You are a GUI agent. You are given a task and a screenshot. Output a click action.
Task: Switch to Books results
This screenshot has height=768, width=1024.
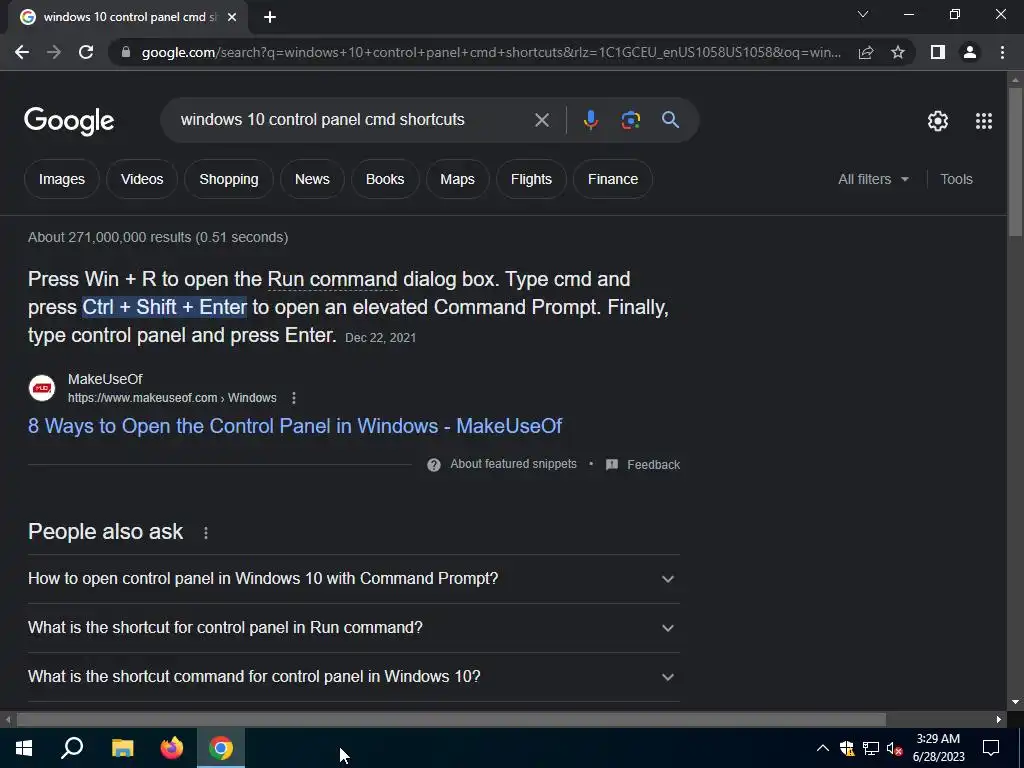(385, 179)
